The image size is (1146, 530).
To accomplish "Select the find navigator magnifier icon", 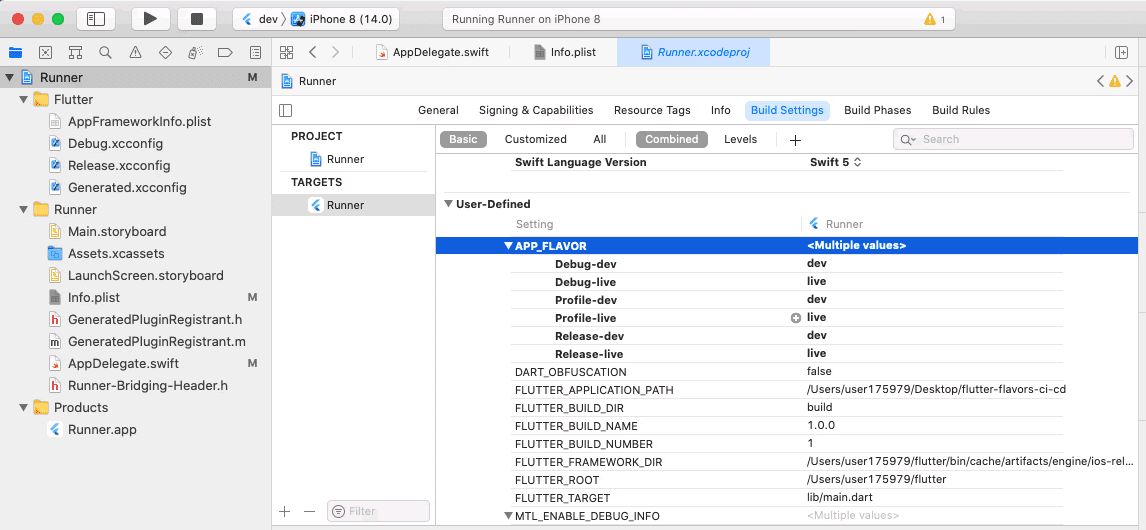I will point(105,52).
